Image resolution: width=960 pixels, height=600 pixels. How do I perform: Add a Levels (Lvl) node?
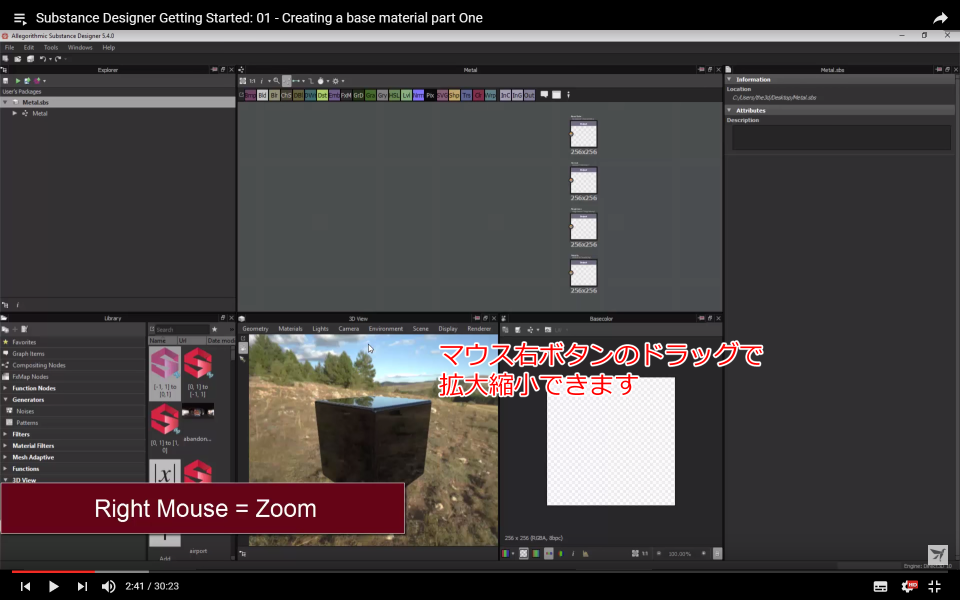pos(407,95)
